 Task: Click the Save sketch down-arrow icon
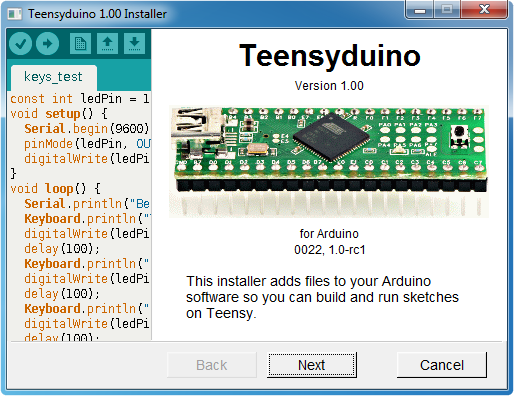tap(134, 43)
